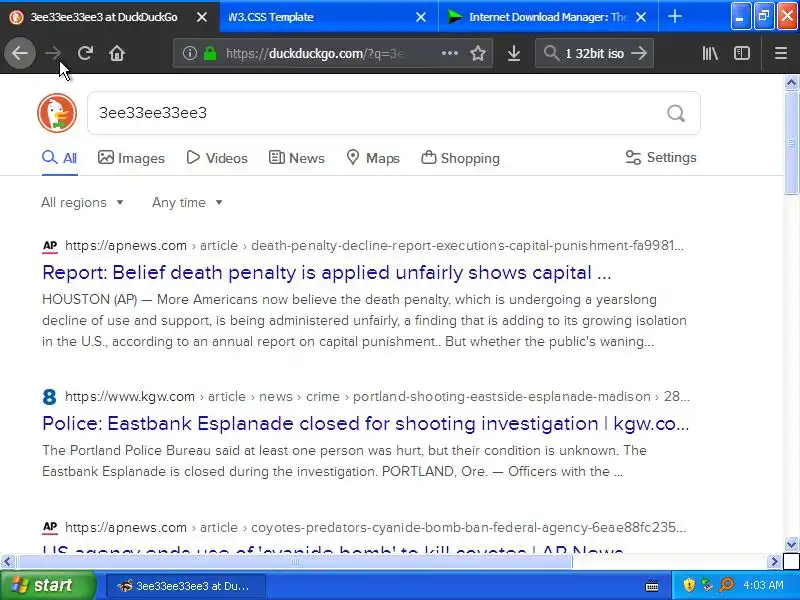The width and height of the screenshot is (800, 600).
Task: Click apnews.com coyotes-predators result URL
Action: pos(376,527)
